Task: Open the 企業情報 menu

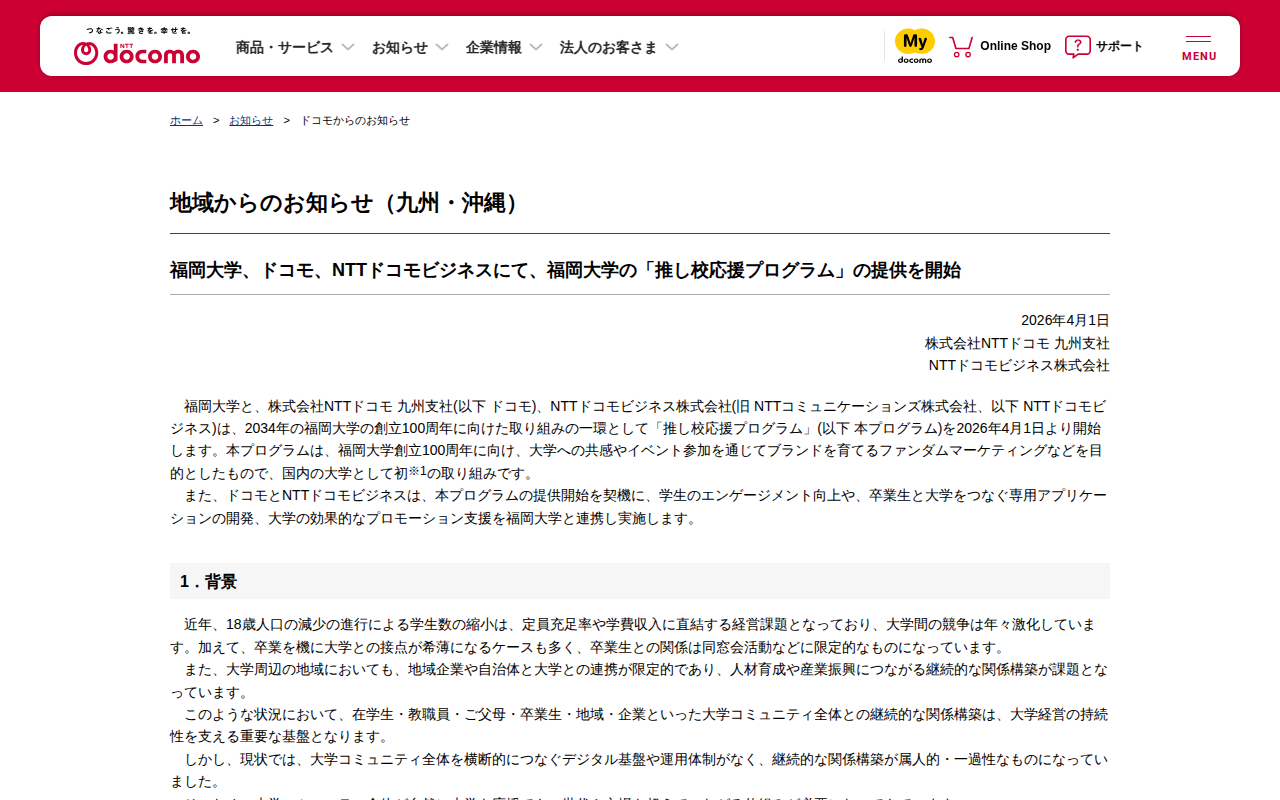Action: click(x=493, y=47)
